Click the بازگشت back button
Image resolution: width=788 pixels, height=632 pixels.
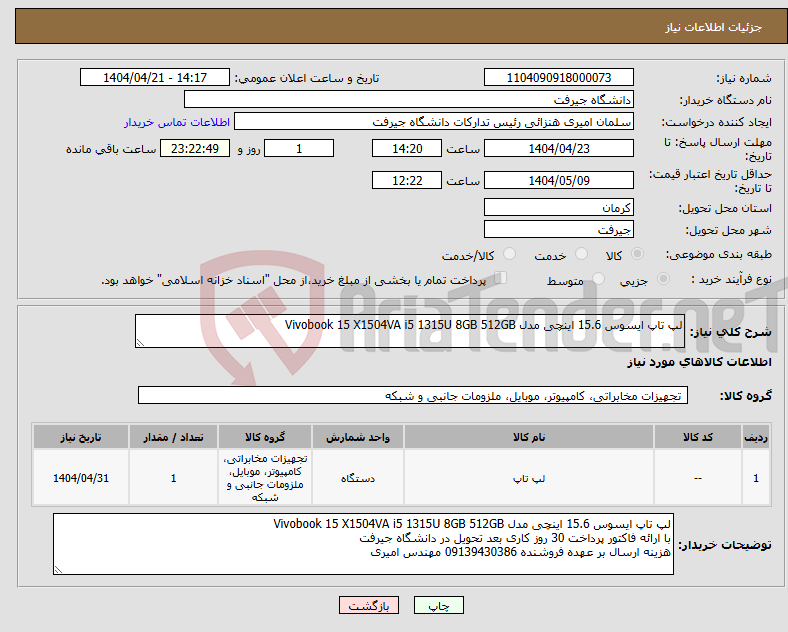click(369, 606)
